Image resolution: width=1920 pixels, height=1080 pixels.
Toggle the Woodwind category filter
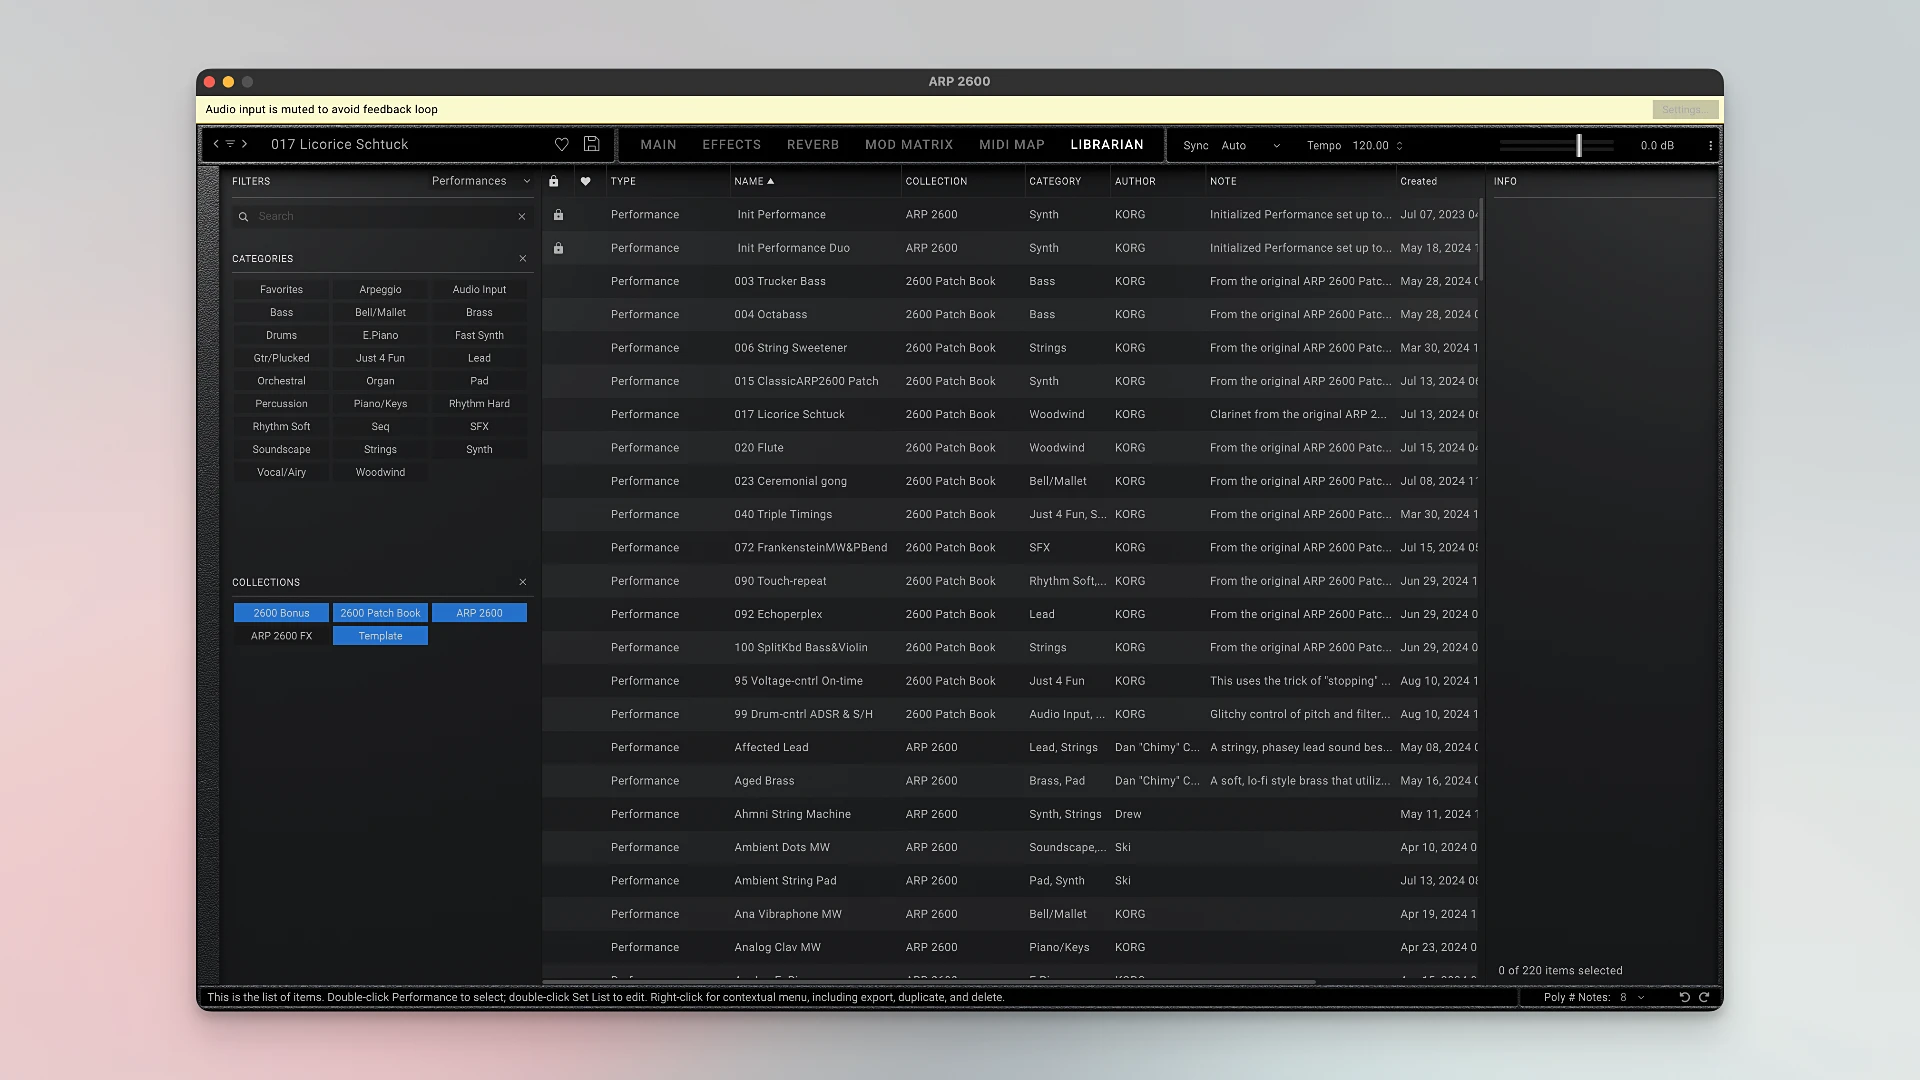(380, 472)
